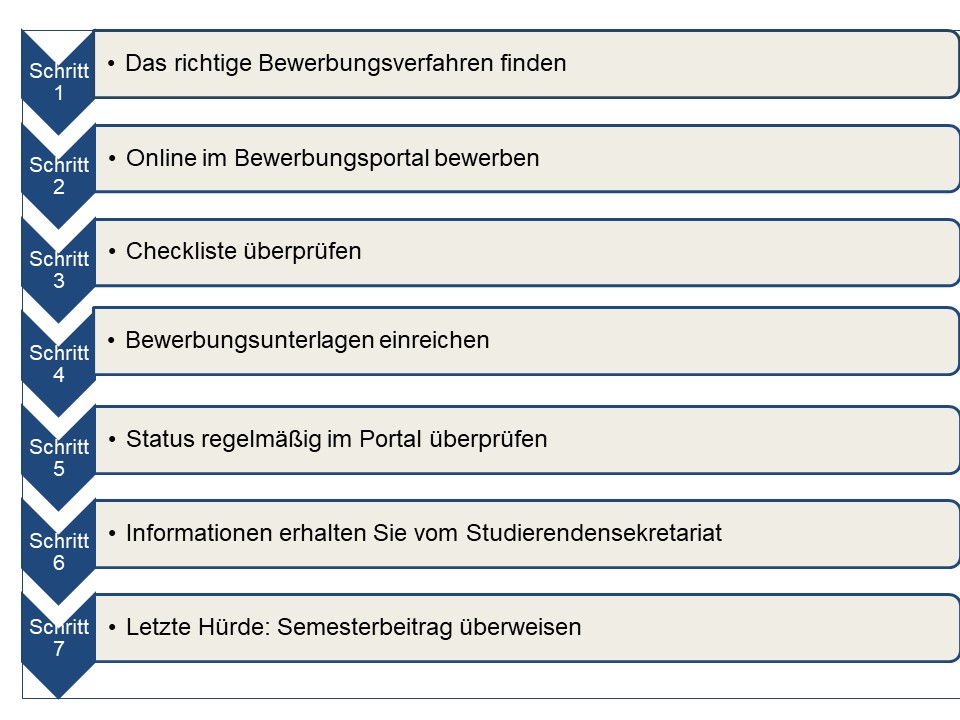The height and width of the screenshot is (720, 960).
Task: Open 'Das richtige Bewerbungsverfahren finden' box
Action: (x=526, y=64)
